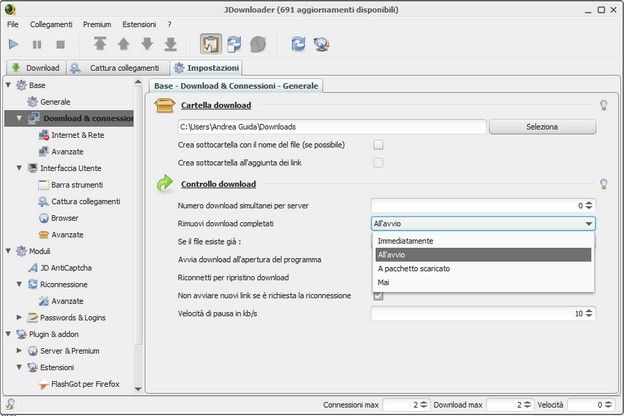Click the tree scrollbar up arrow
The image size is (624, 416).
[x=138, y=82]
